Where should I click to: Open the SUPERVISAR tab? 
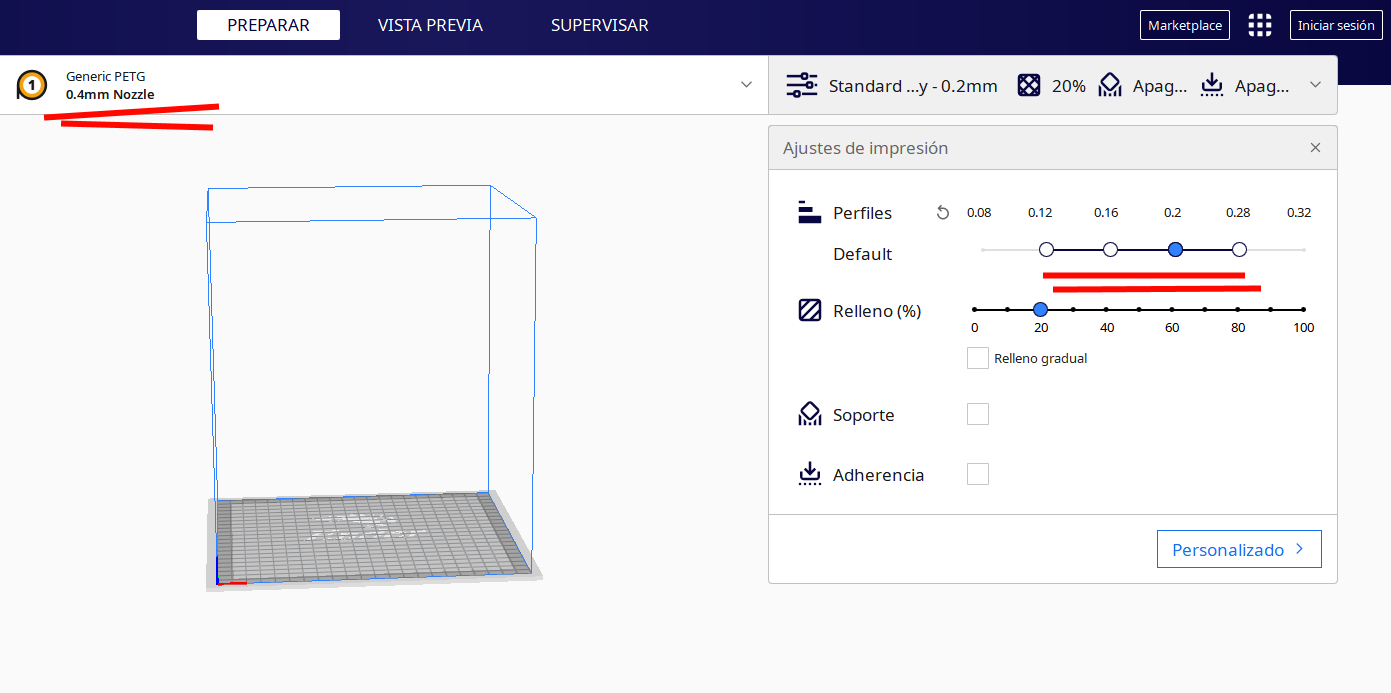599,26
